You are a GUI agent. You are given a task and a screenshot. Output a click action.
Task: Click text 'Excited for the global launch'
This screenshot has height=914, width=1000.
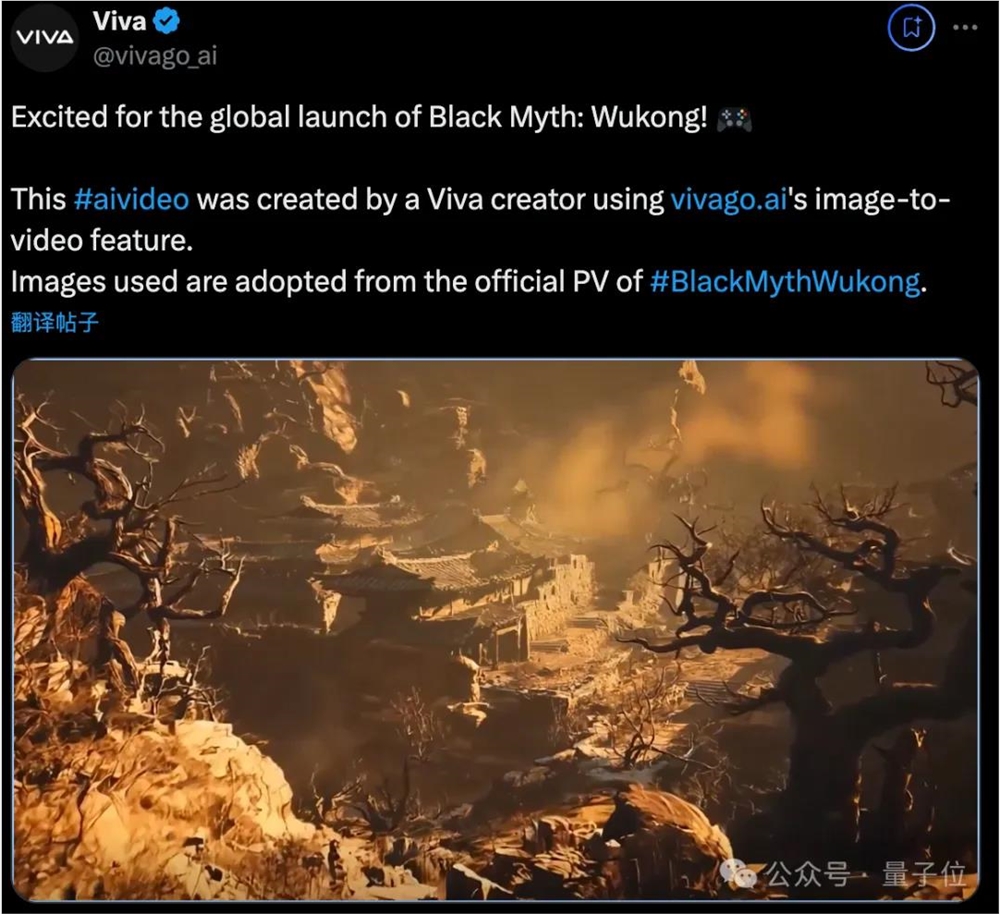(x=198, y=117)
